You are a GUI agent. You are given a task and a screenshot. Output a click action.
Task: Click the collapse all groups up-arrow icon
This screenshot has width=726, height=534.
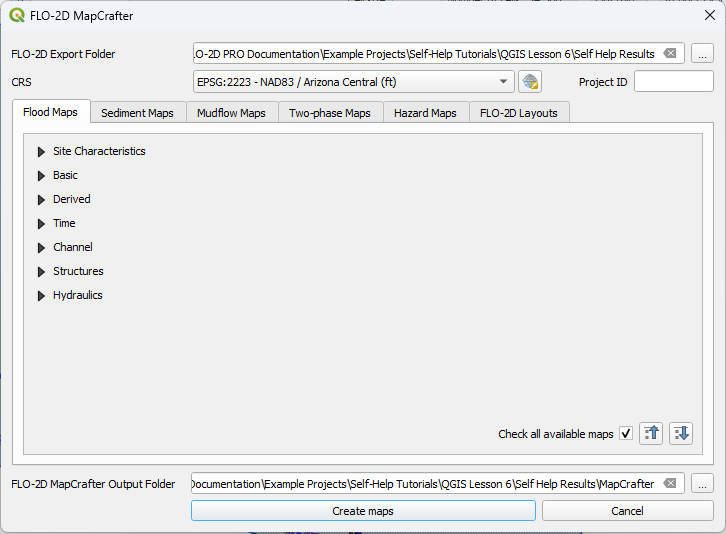point(652,433)
